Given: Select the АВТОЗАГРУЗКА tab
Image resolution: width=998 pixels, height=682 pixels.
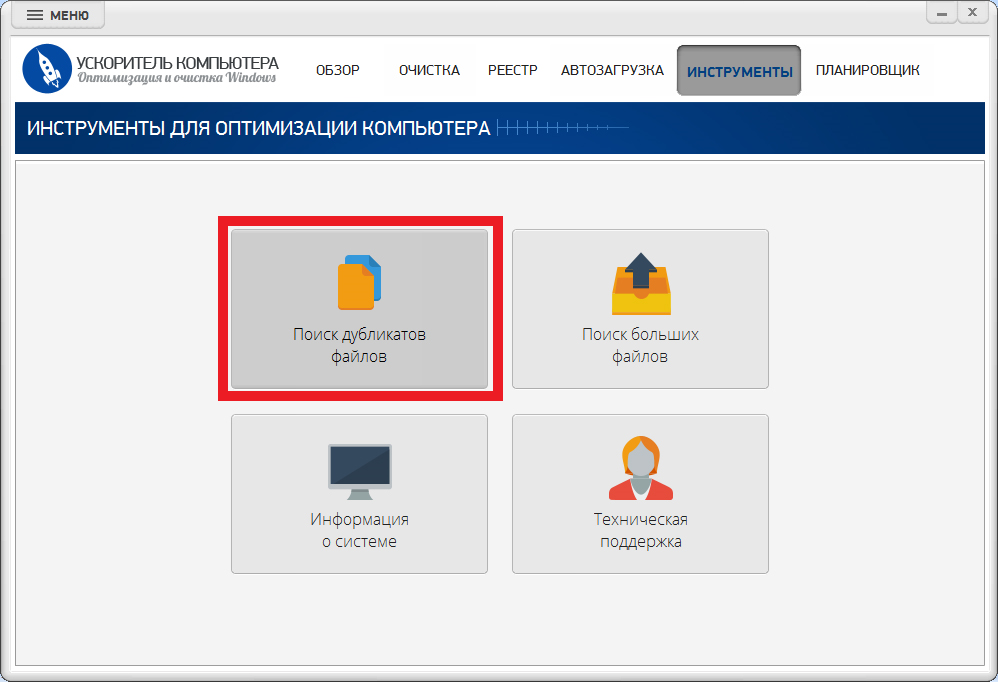Looking at the screenshot, I should (612, 70).
